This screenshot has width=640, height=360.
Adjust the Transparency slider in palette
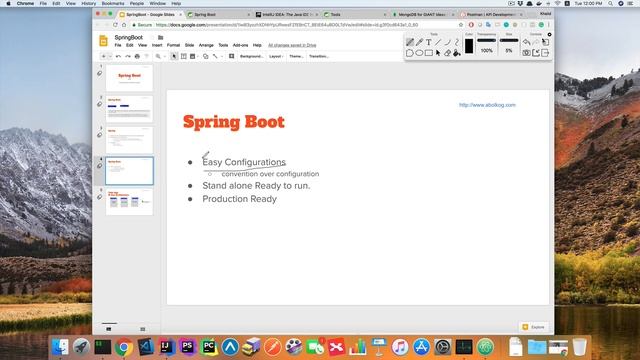tap(487, 41)
